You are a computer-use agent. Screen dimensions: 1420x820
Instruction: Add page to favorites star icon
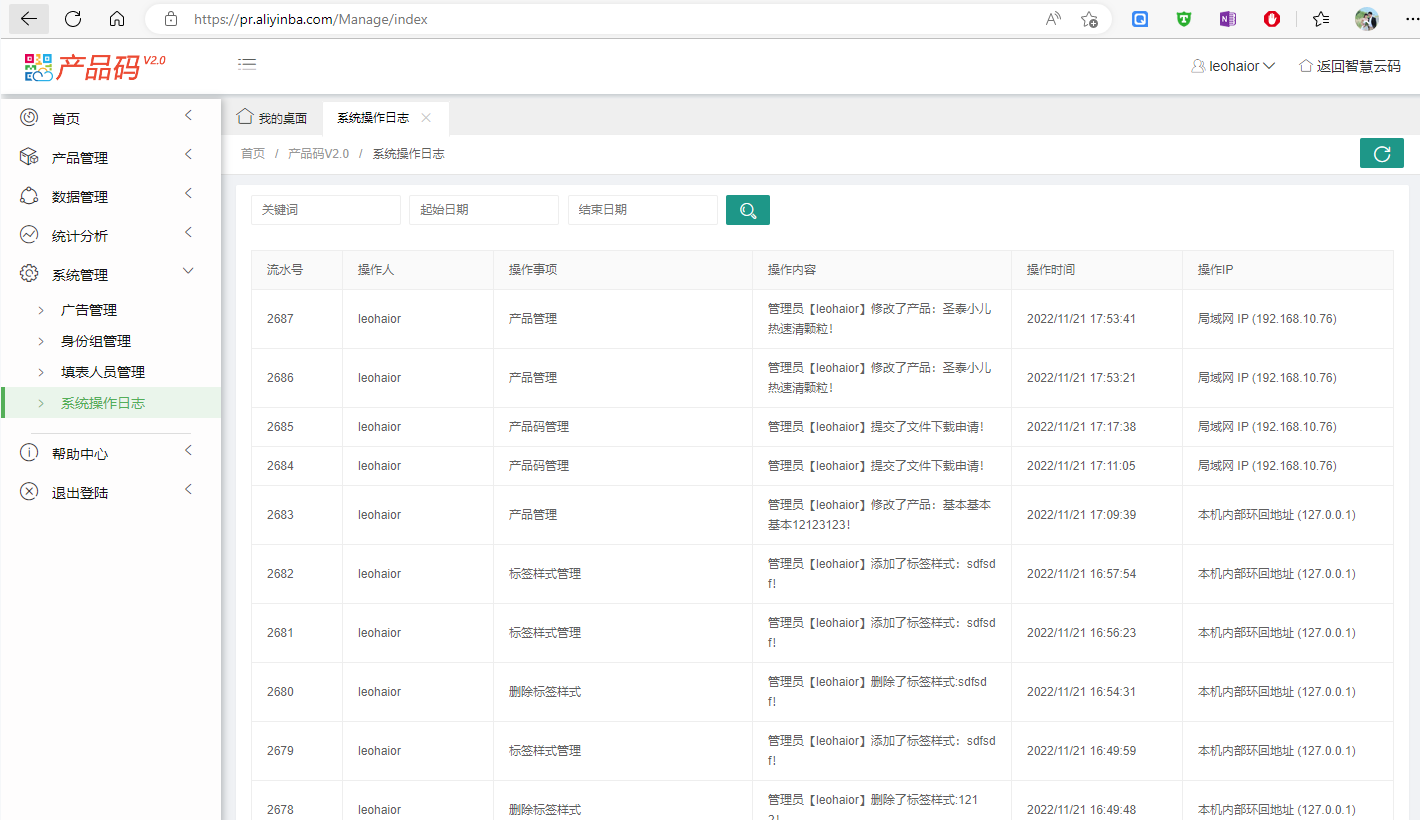click(x=1089, y=19)
